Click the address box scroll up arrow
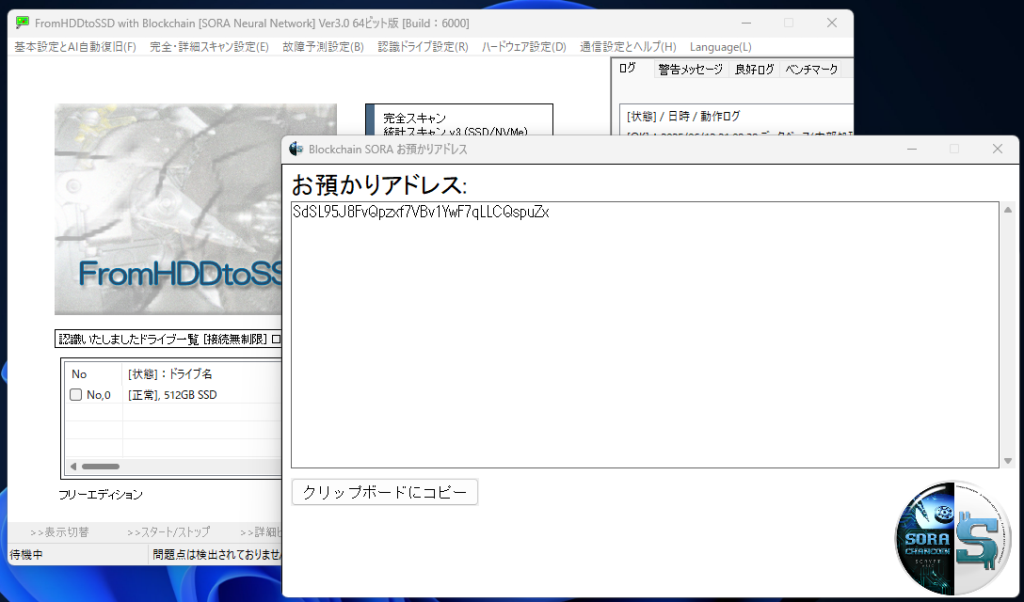1024x602 pixels. [1008, 210]
